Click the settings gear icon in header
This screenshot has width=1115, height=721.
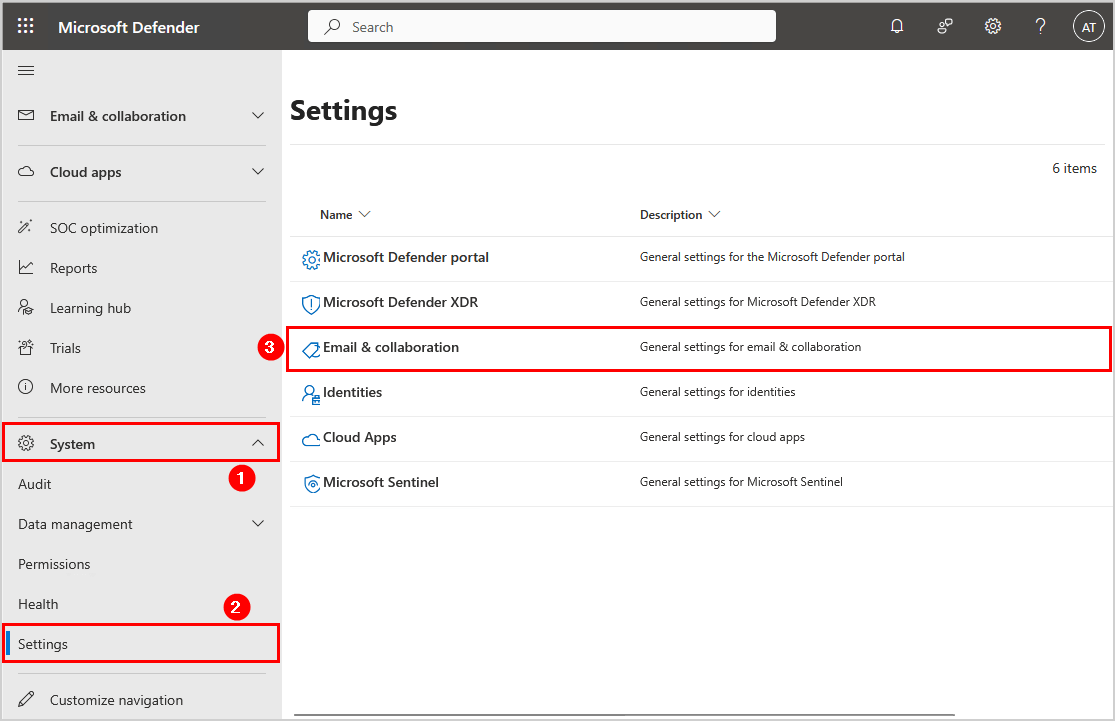pyautogui.click(x=993, y=27)
